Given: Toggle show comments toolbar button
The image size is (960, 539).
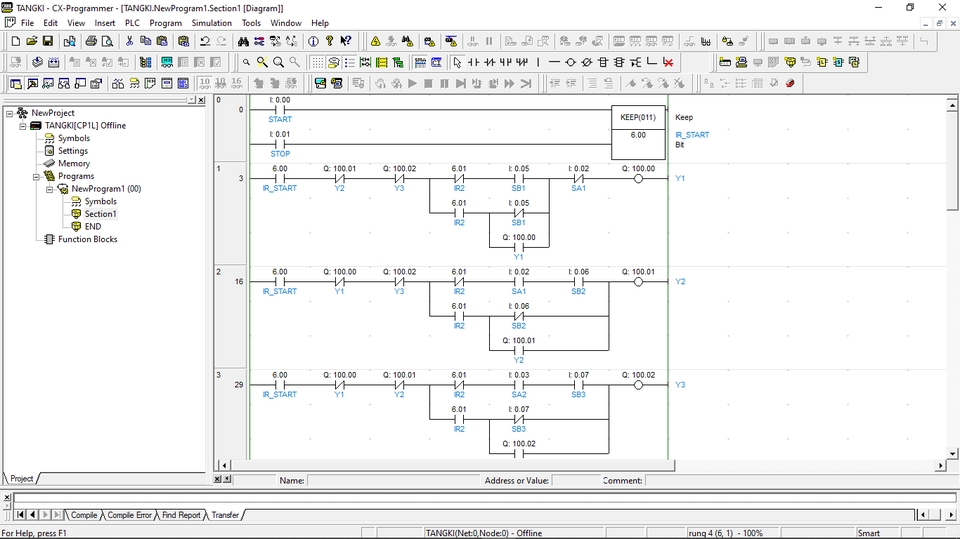Looking at the screenshot, I should [333, 62].
